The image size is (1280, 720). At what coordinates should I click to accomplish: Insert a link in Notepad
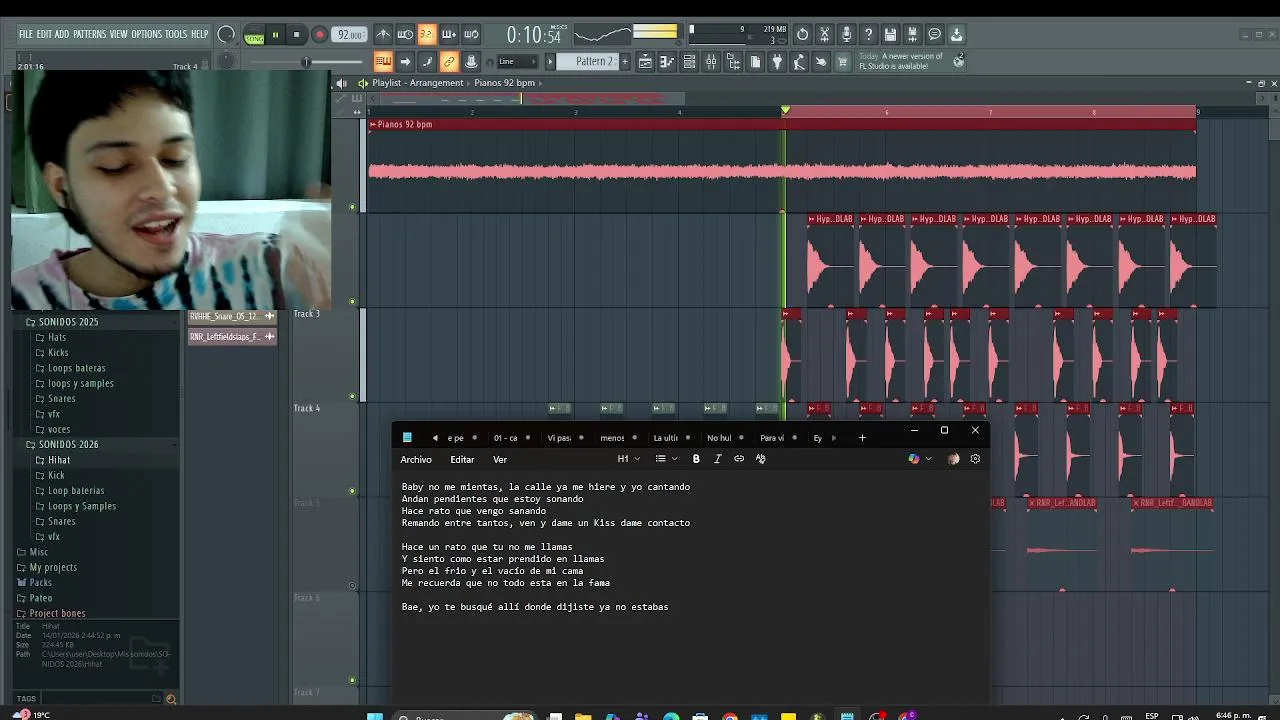click(739, 459)
